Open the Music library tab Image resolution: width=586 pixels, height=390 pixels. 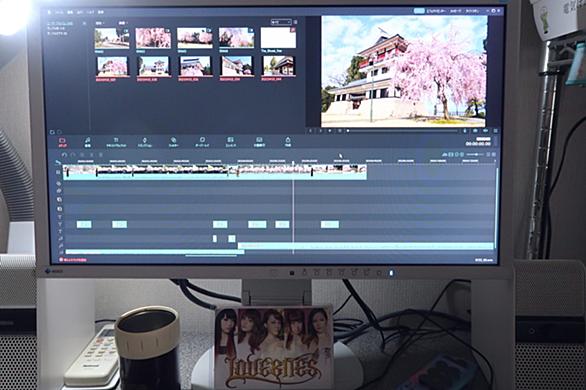(87, 142)
